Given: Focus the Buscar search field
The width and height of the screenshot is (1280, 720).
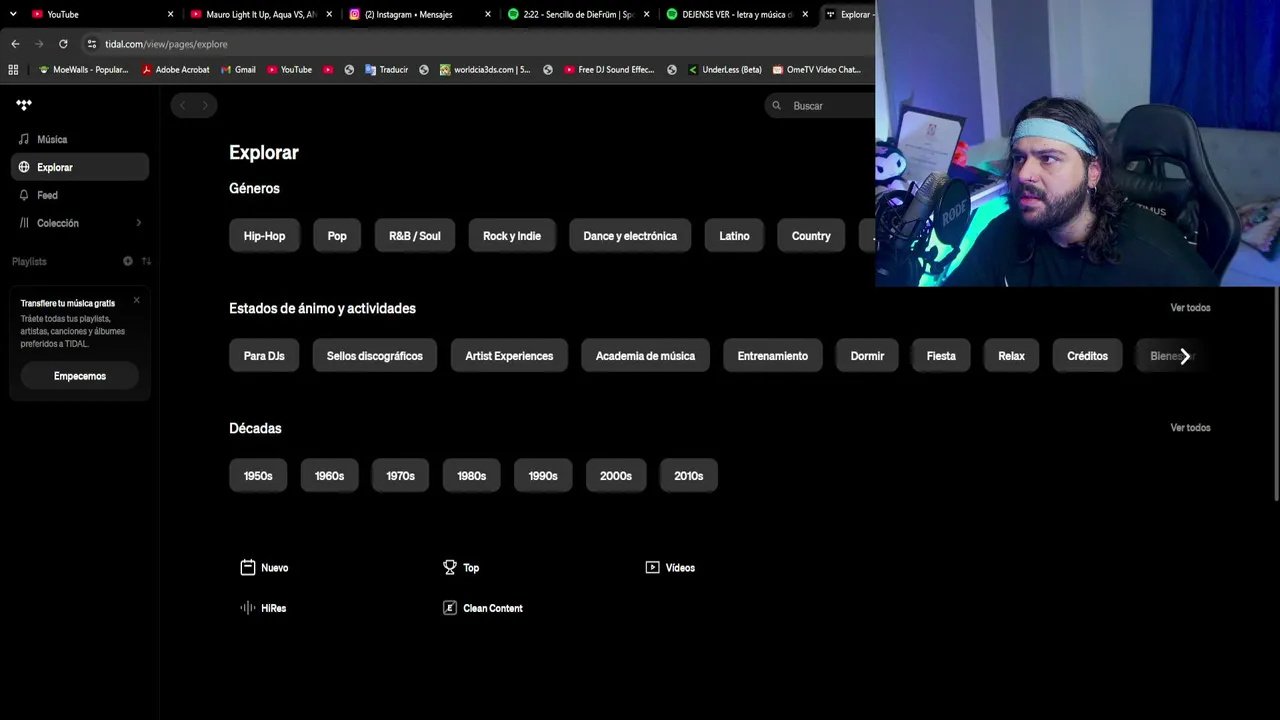Looking at the screenshot, I should pyautogui.click(x=820, y=105).
